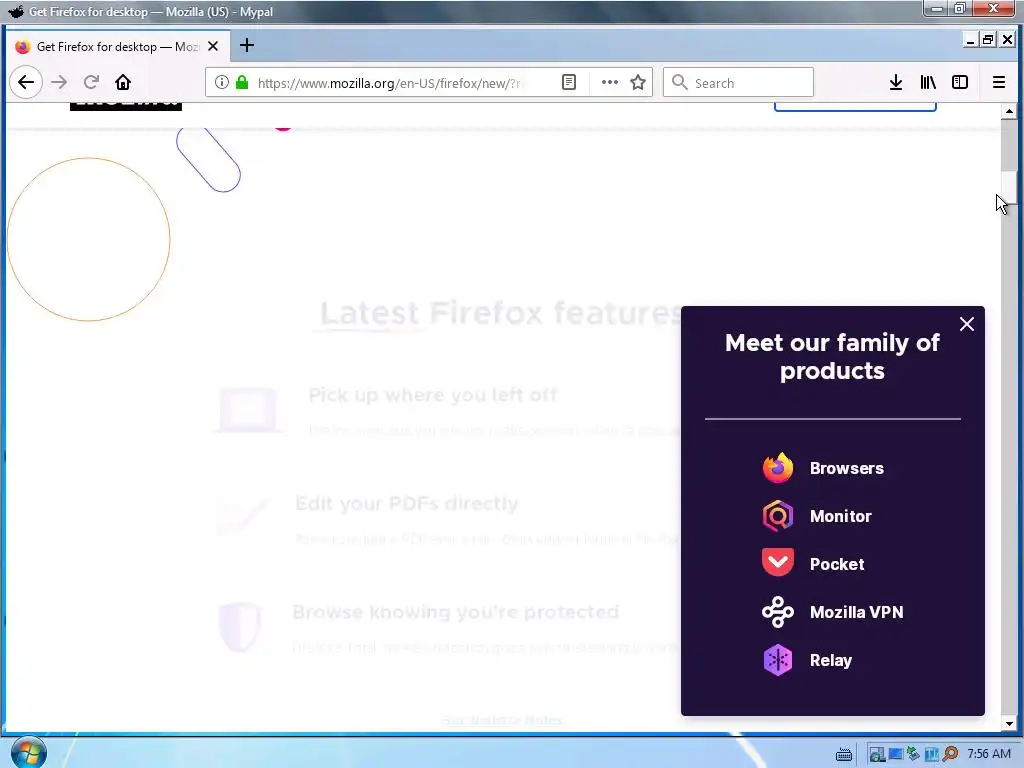This screenshot has height=768, width=1024.
Task: Select the Get Firefox for desktop tab
Action: [118, 46]
